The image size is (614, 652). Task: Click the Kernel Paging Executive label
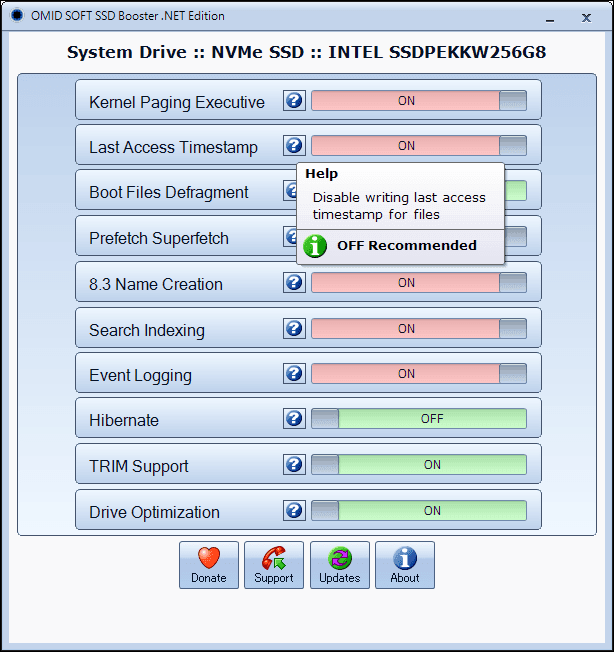coord(177,102)
